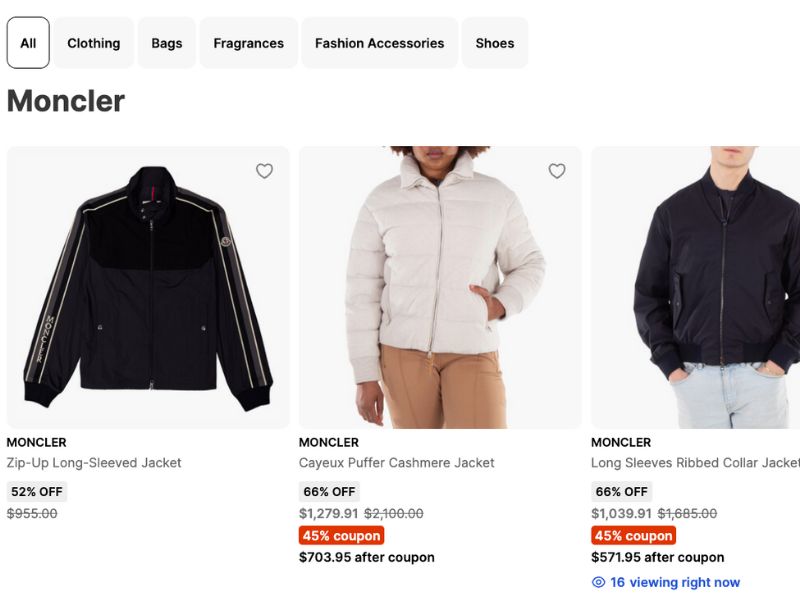The image size is (800, 600).
Task: Click the heart icon on Zip-Up Long-Sleeved Jacket
Action: point(264,171)
